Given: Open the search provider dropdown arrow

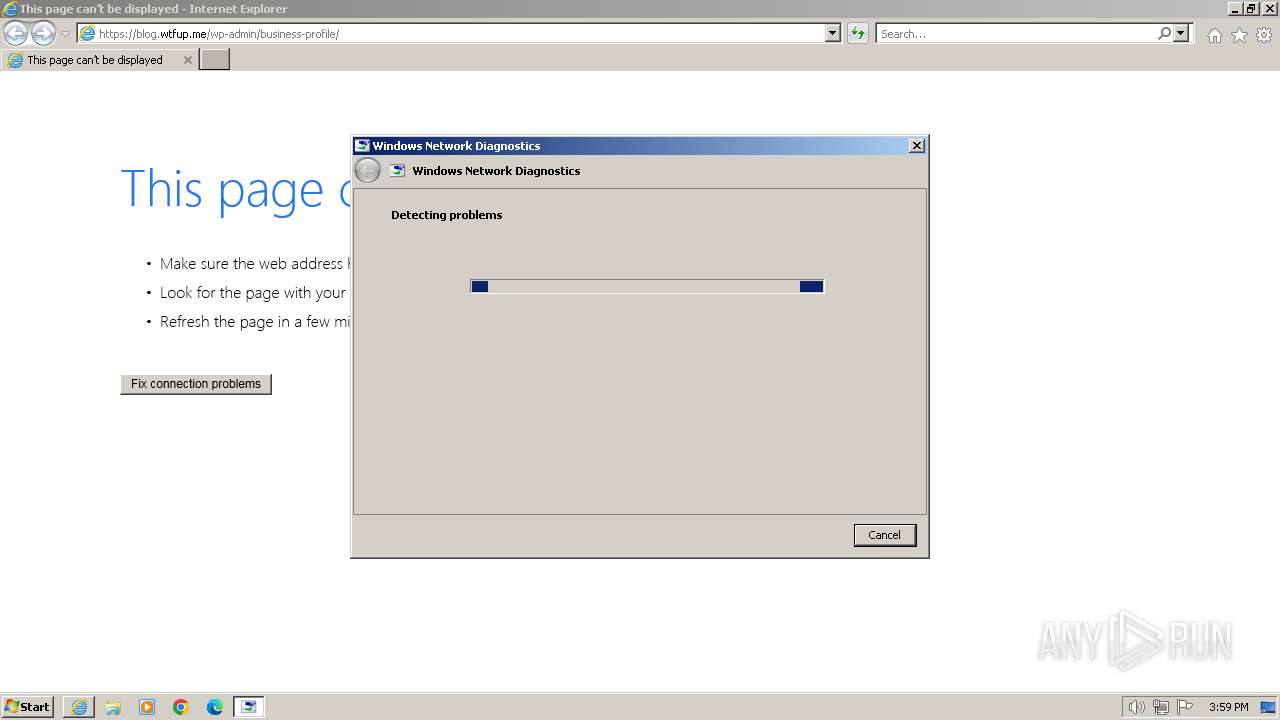Looking at the screenshot, I should coord(1182,34).
